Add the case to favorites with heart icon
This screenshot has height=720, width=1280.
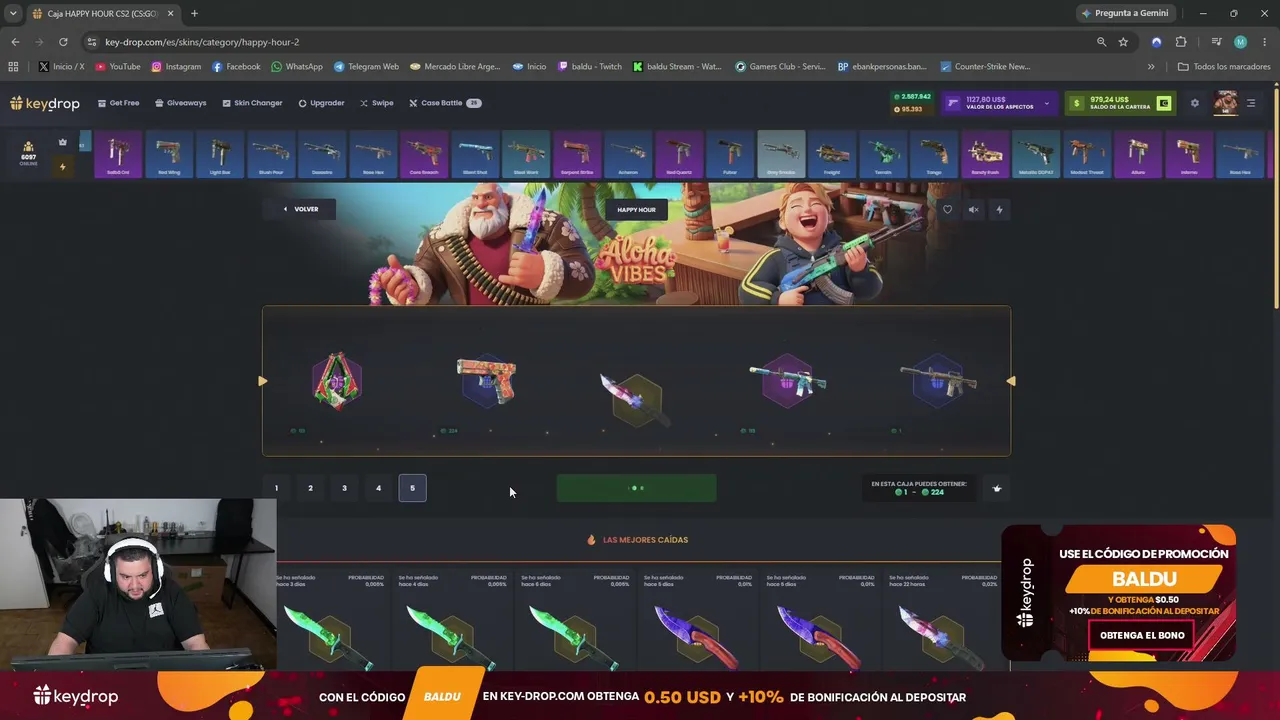coord(947,209)
